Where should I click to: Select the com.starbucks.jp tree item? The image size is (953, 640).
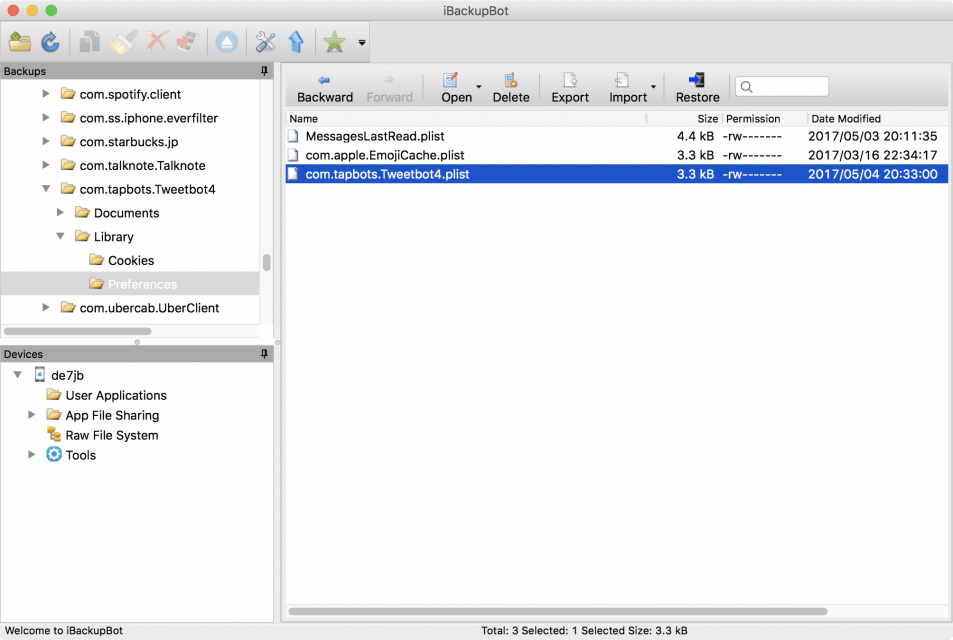click(129, 142)
